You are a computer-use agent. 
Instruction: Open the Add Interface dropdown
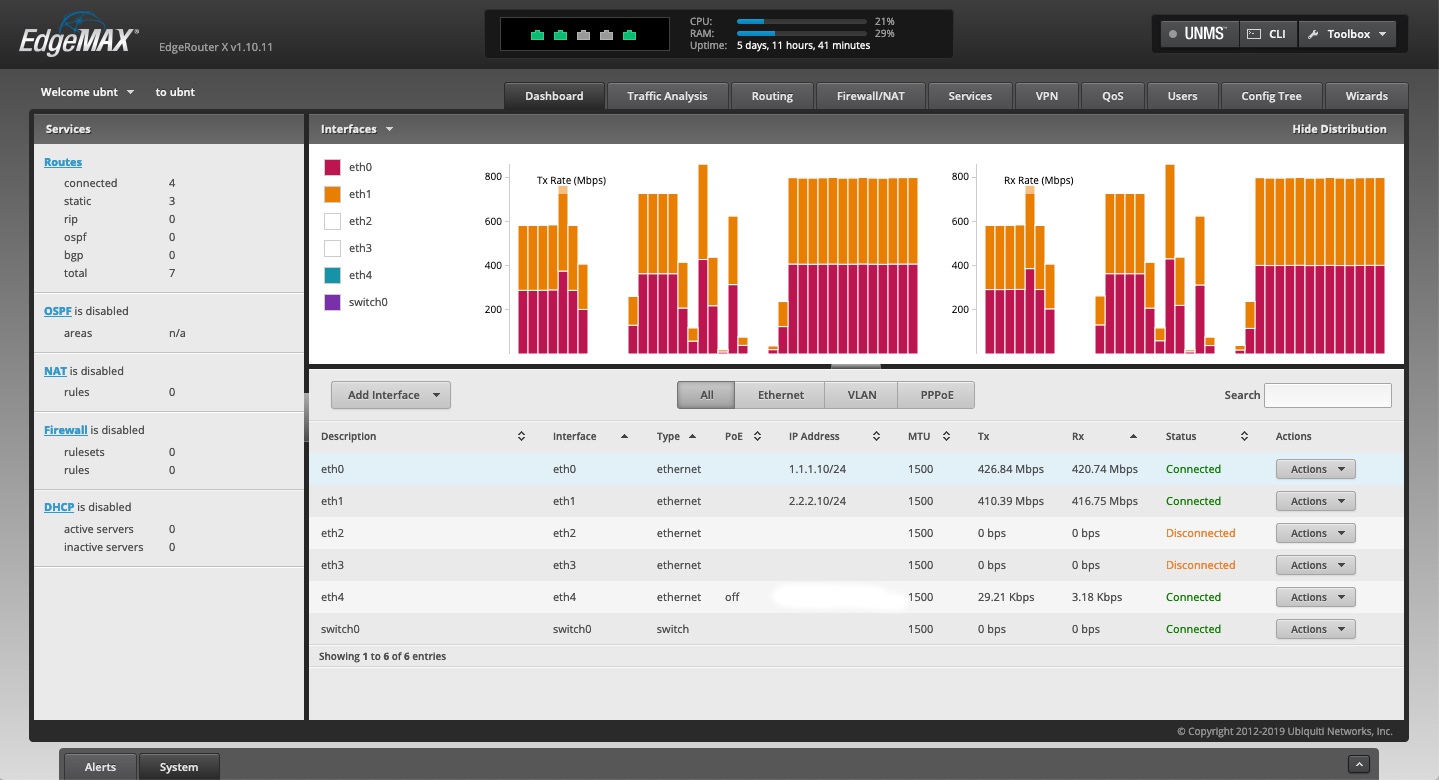click(x=391, y=395)
